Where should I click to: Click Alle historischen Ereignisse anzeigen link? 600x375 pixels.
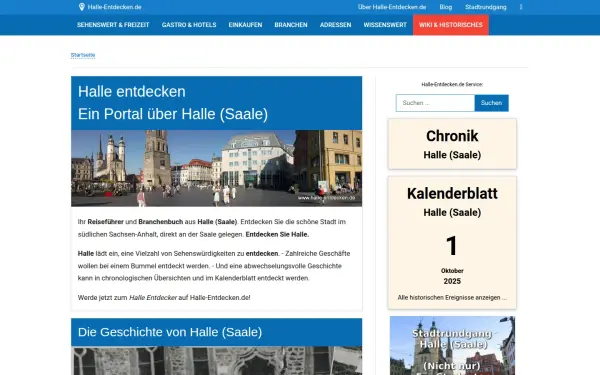point(452,297)
